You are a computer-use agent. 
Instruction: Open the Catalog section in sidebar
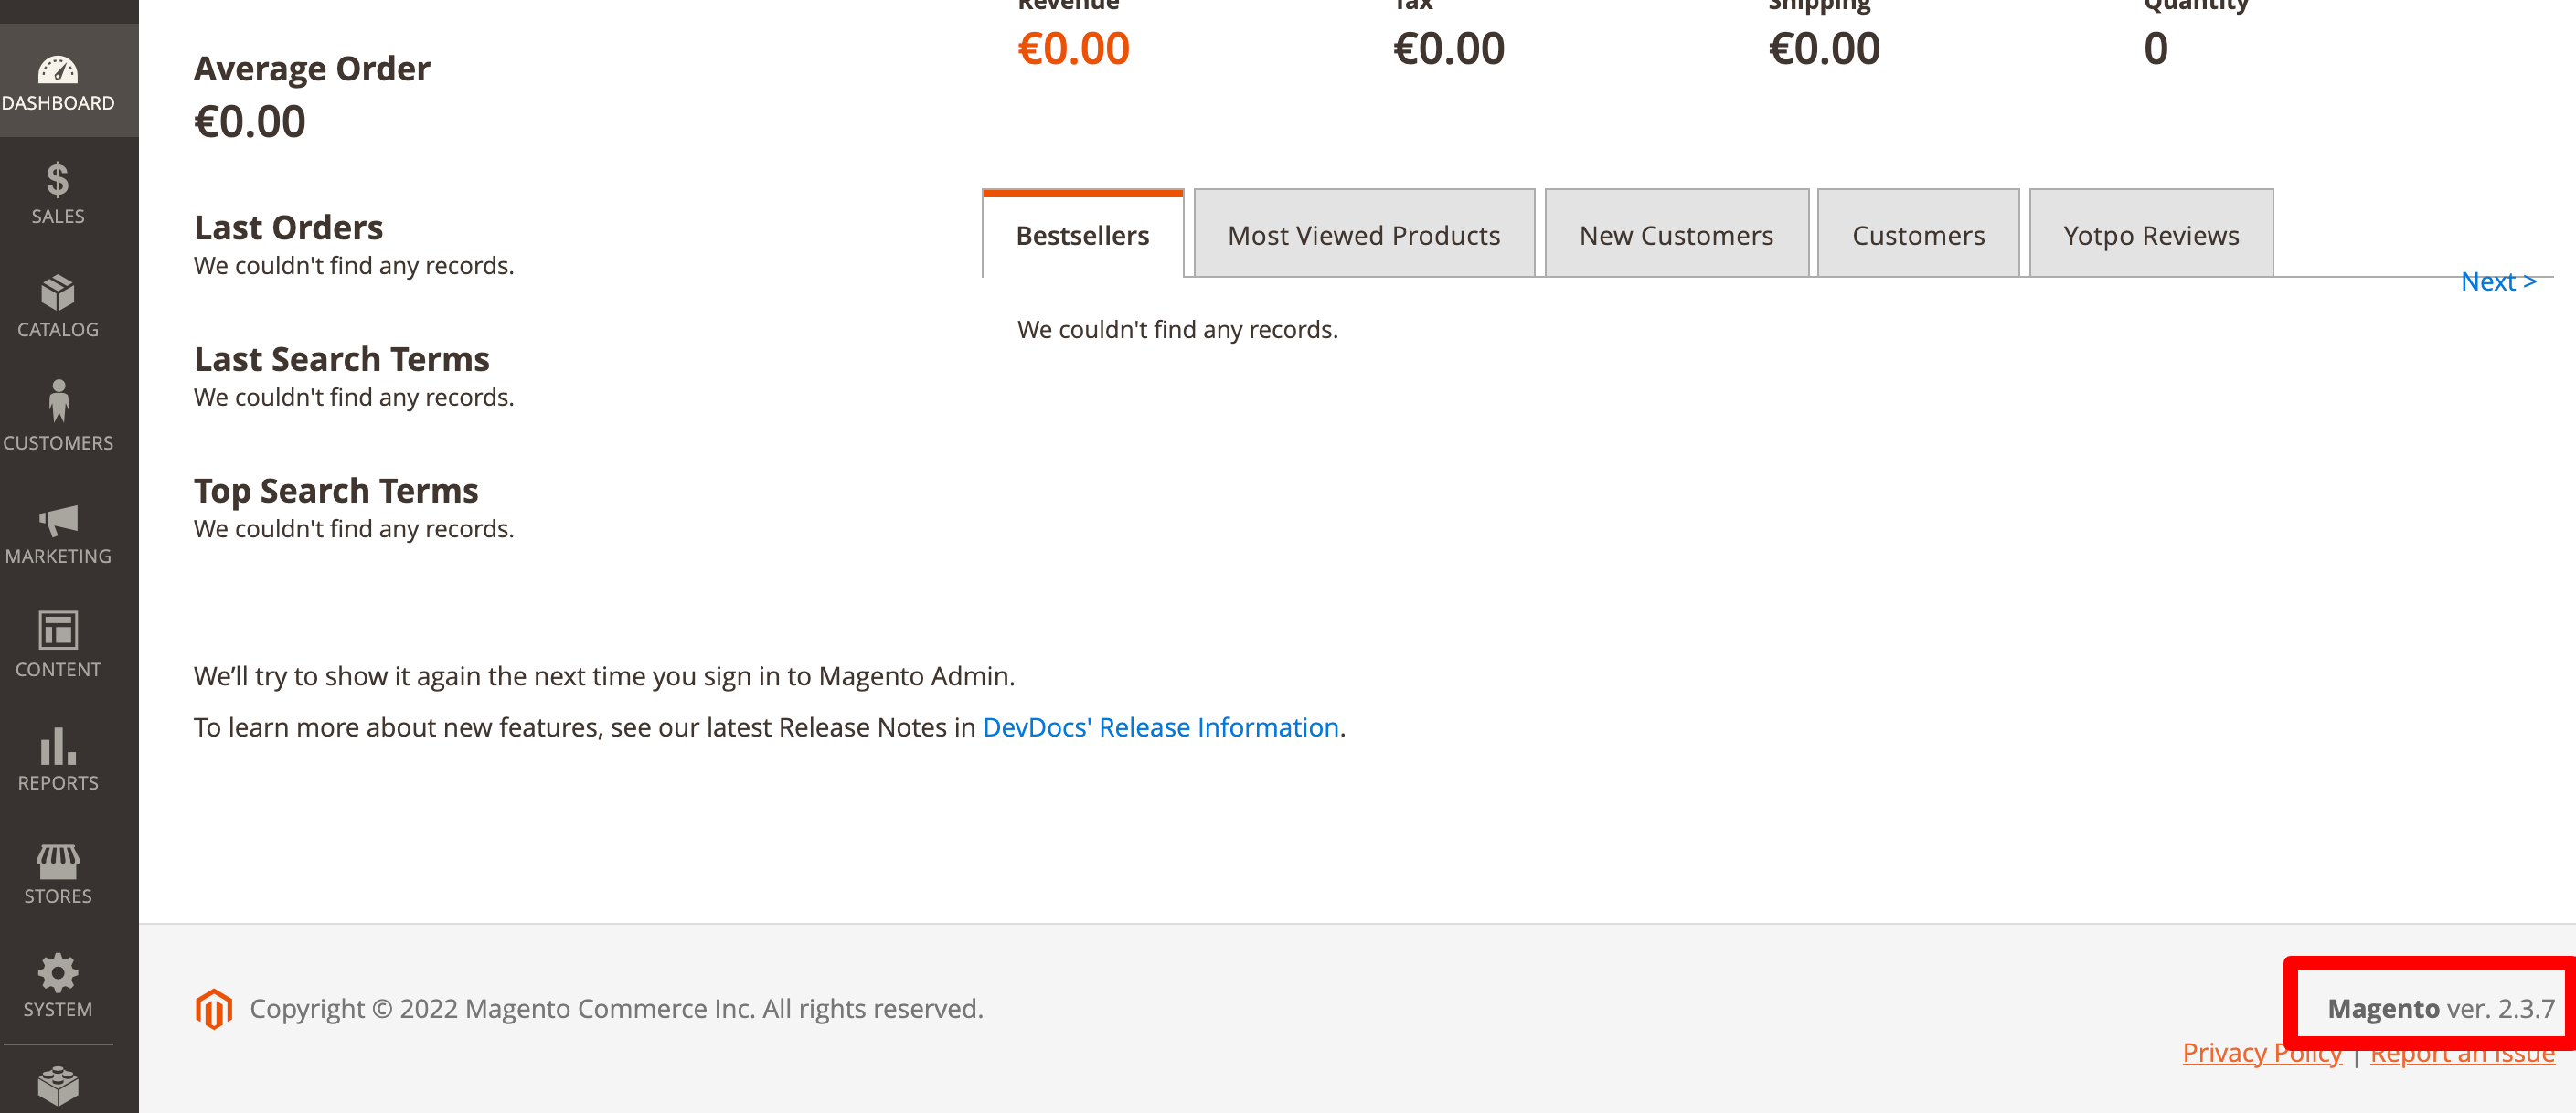[57, 306]
